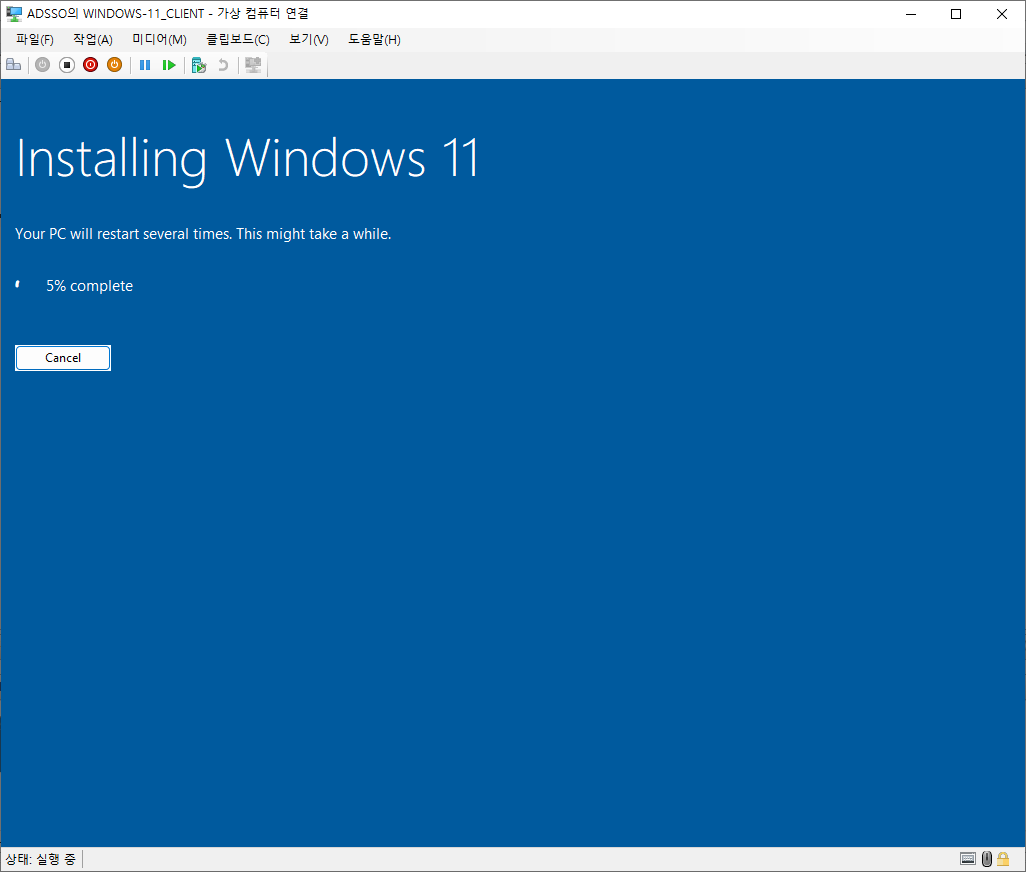Screen dimensions: 1026x872
Task: Cancel the Windows 11 installation
Action: [63, 358]
